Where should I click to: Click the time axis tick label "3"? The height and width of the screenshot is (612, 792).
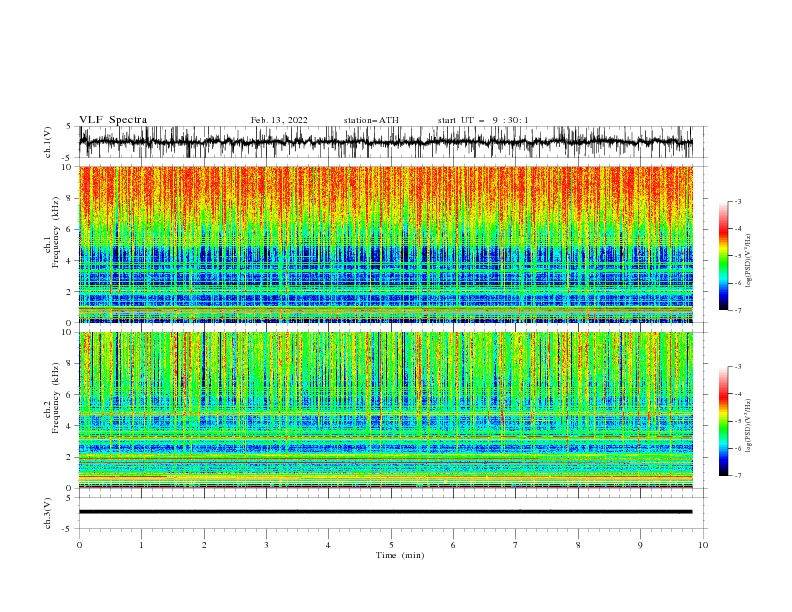click(x=266, y=545)
